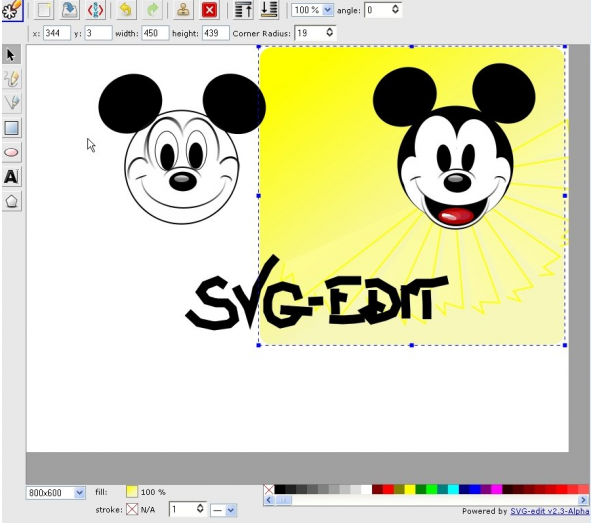Open the zoom level dropdown
The width and height of the screenshot is (592, 523).
[x=328, y=10]
